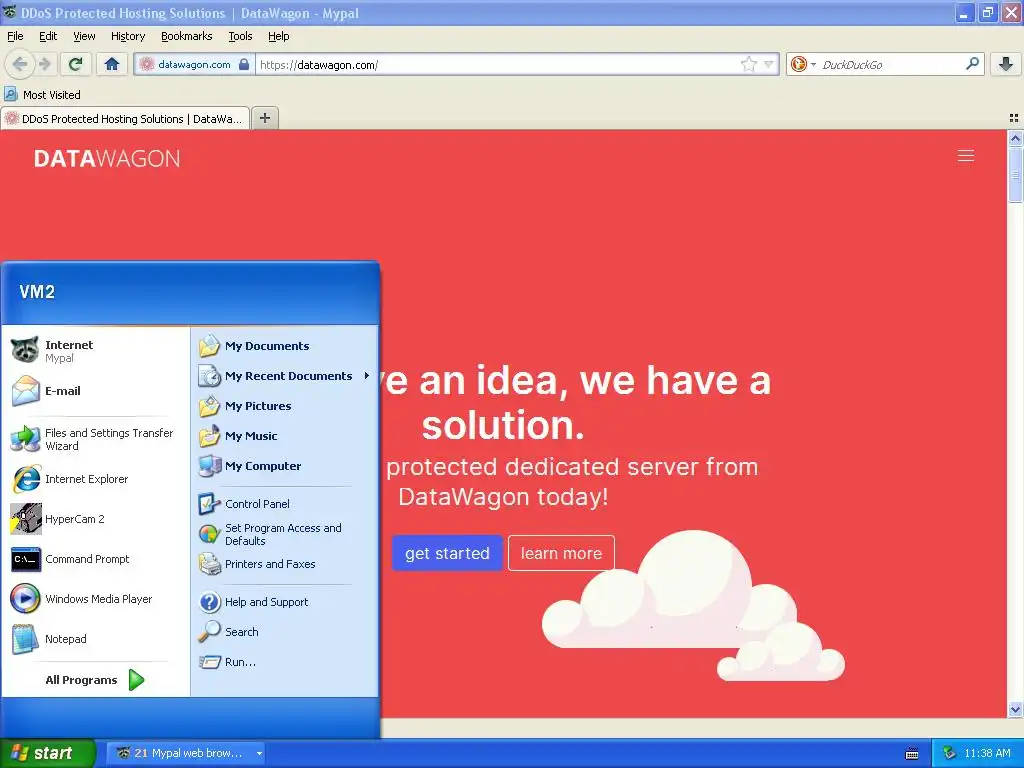Click the tab list grid icon

1014,118
